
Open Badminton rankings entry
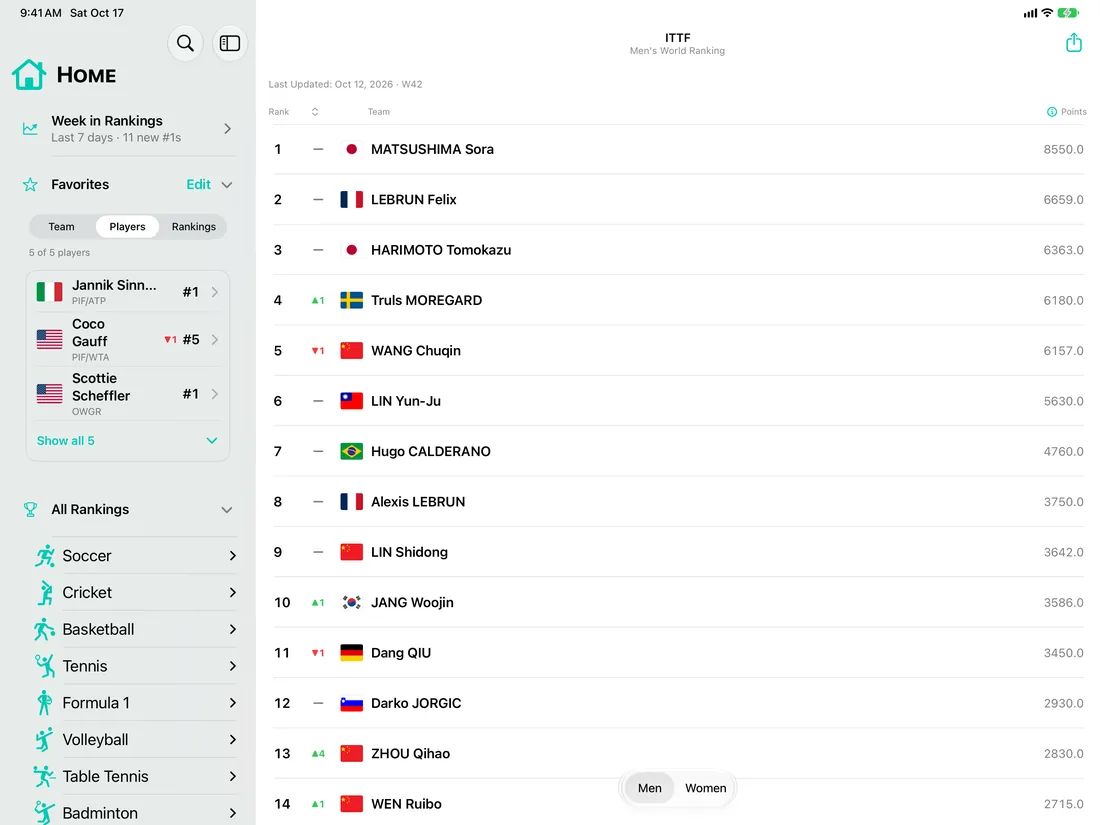coord(135,812)
